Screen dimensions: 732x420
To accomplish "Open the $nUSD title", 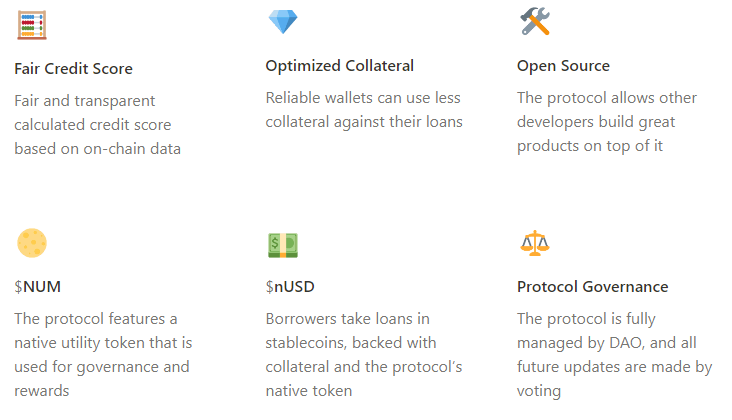I will [x=290, y=287].
